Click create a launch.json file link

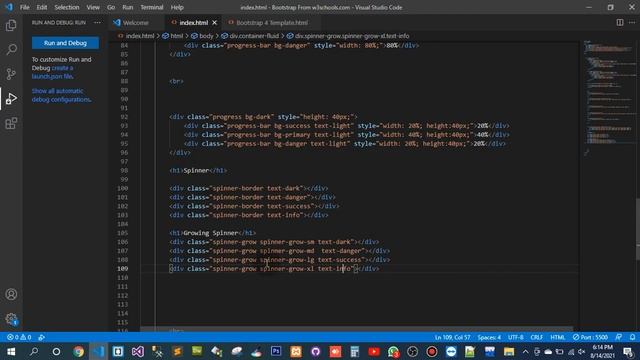[x=53, y=72]
